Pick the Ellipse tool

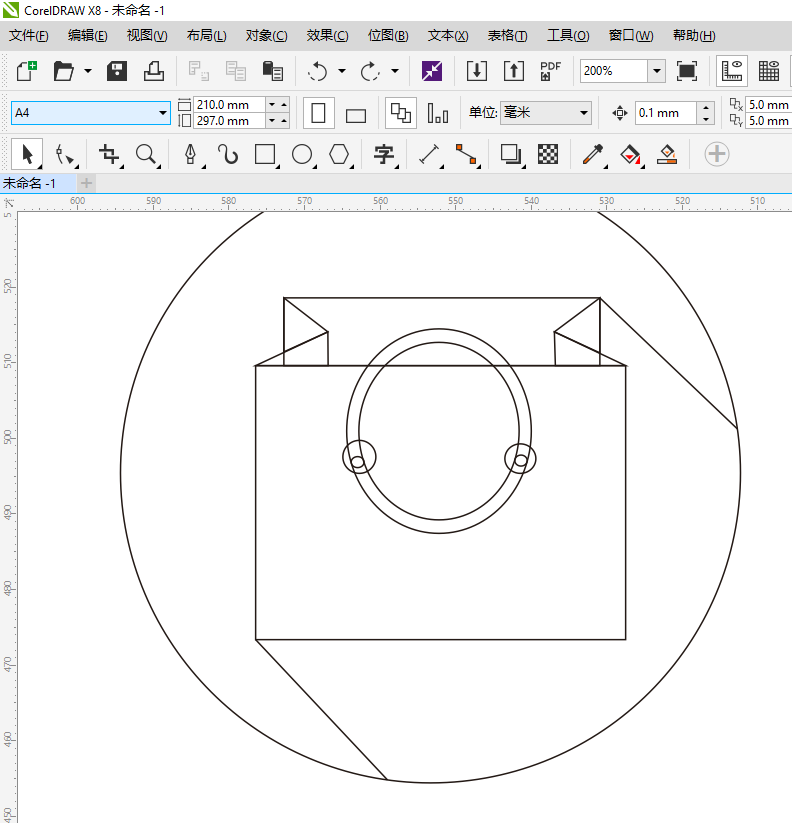[302, 154]
